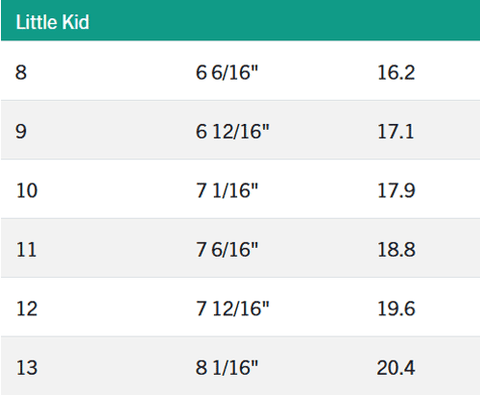This screenshot has height=395, width=480.
Task: Select size 10 in the table
Action: 27,191
